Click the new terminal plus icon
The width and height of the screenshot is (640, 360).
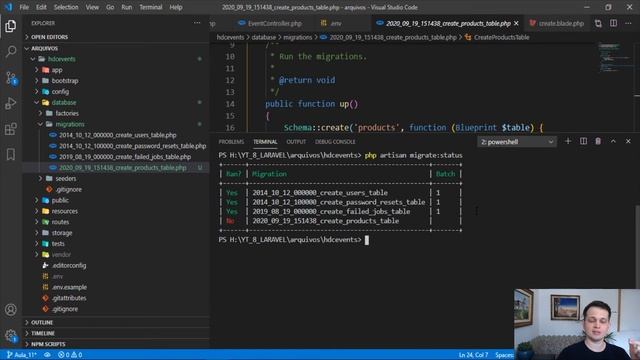tap(568, 141)
